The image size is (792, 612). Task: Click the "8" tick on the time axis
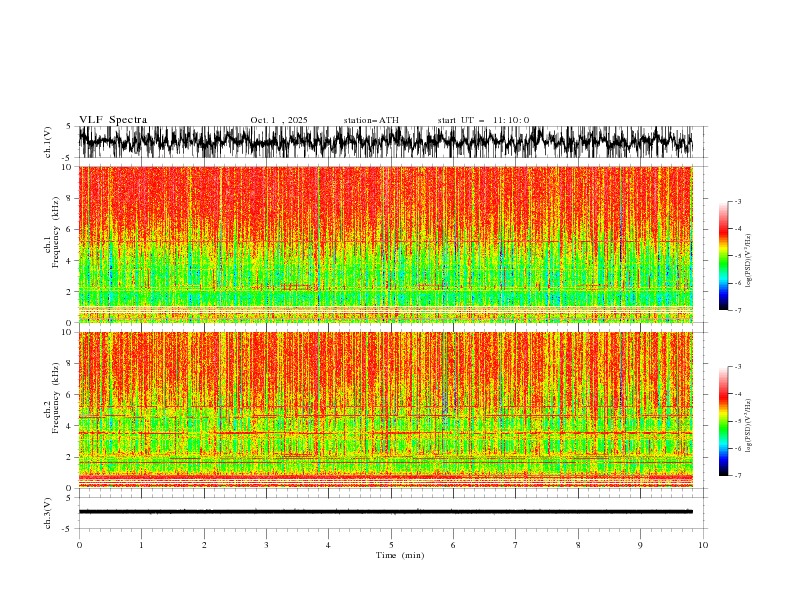[x=578, y=545]
